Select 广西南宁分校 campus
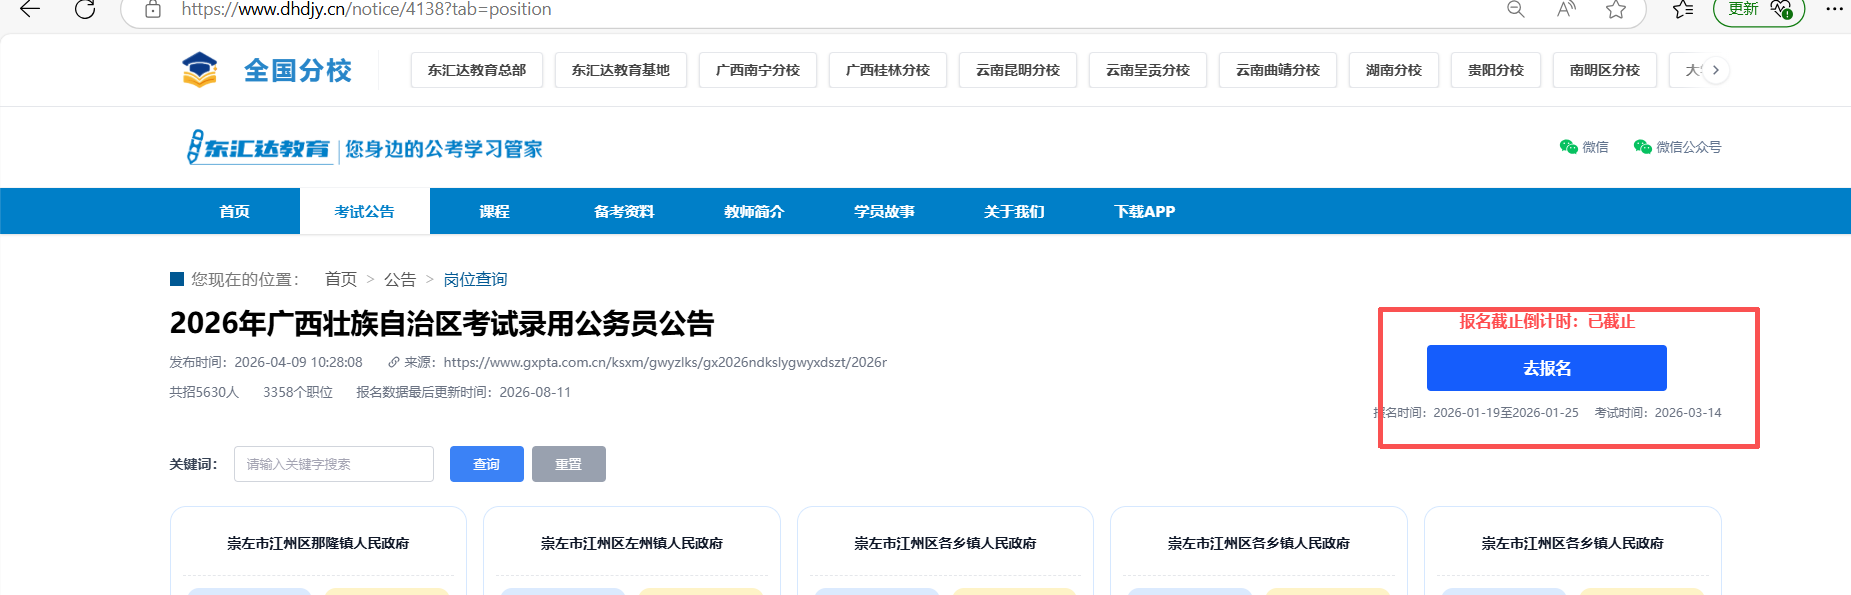Viewport: 1851px width, 595px height. tap(758, 70)
